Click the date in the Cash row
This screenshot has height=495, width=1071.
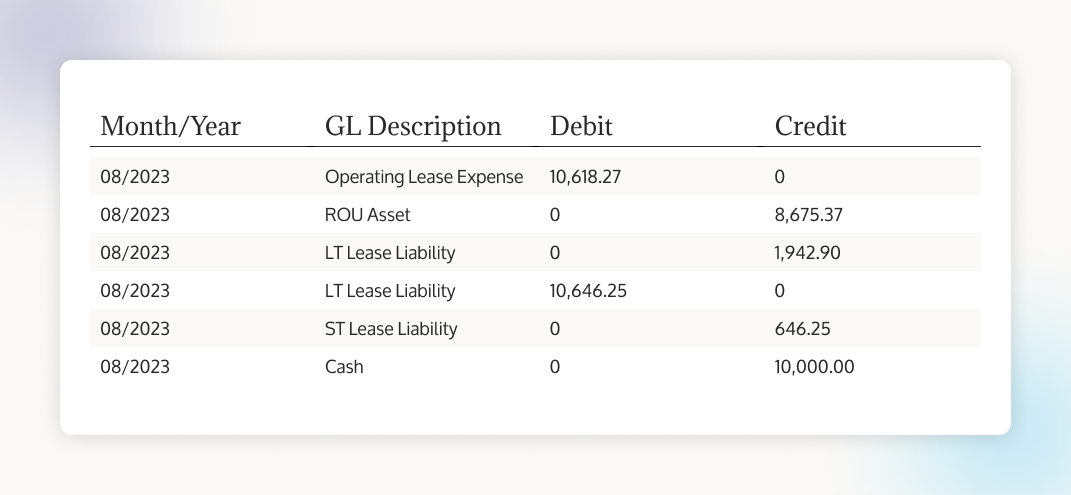135,367
